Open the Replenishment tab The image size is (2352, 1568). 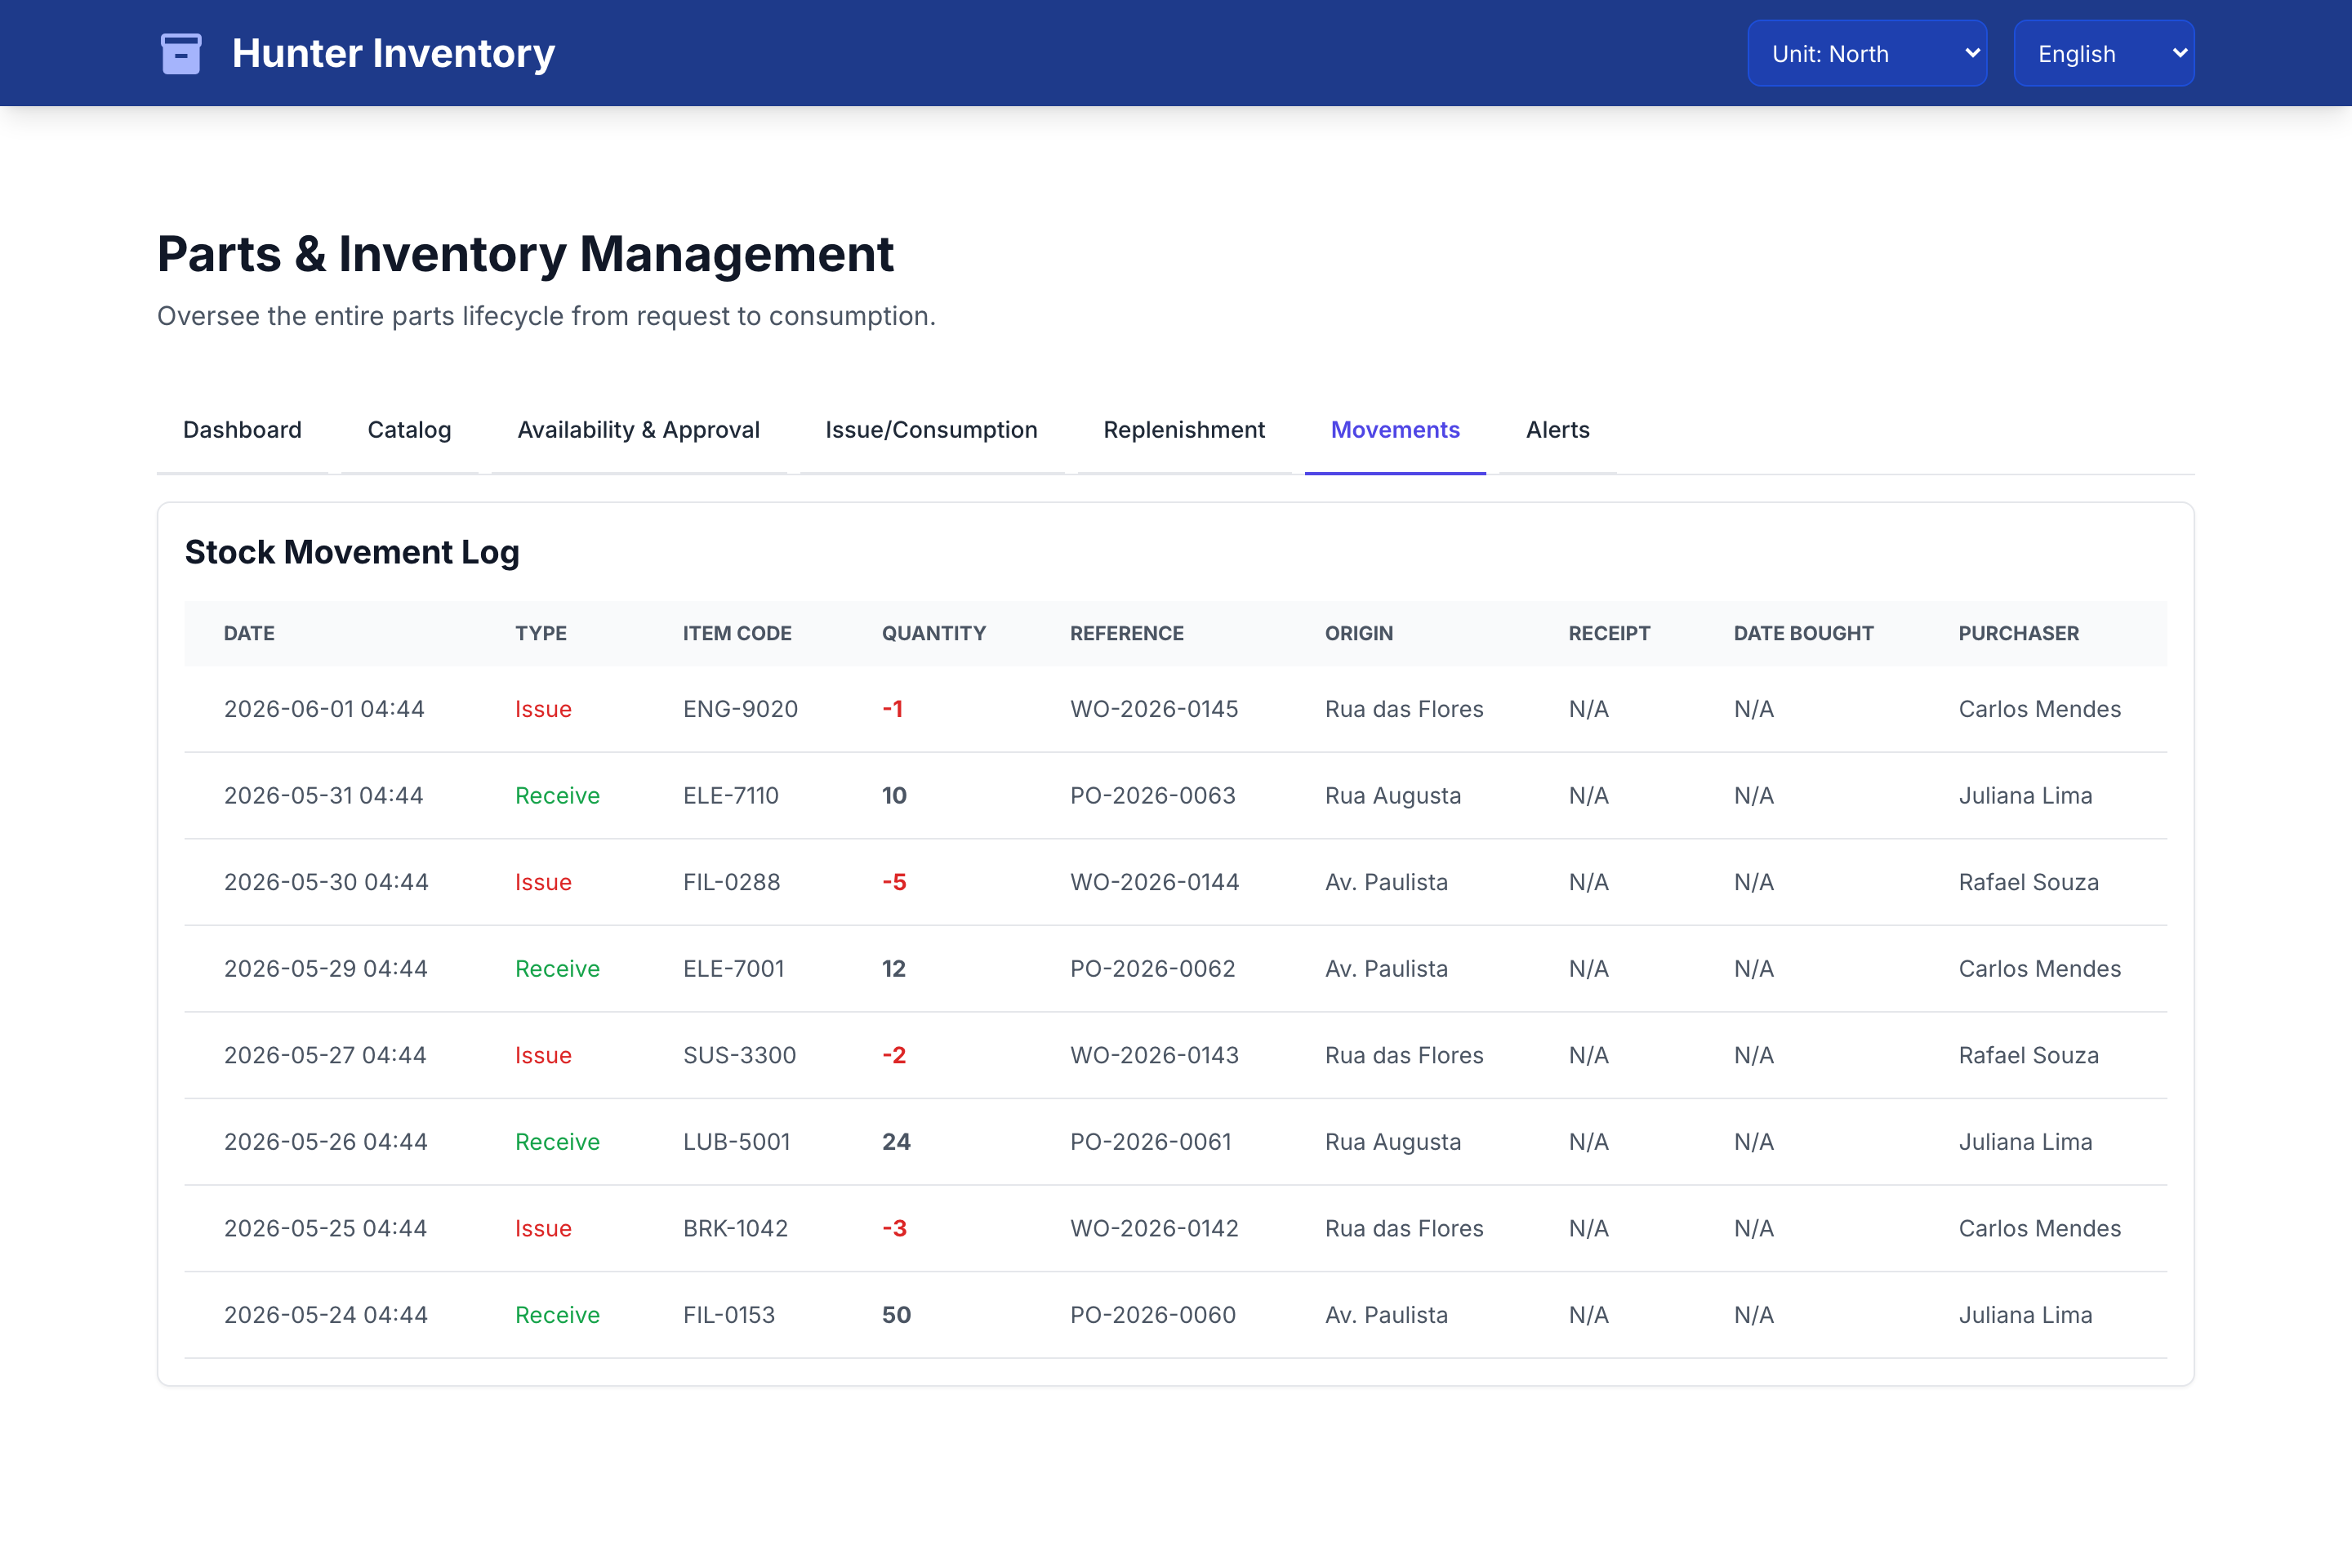[x=1184, y=430]
